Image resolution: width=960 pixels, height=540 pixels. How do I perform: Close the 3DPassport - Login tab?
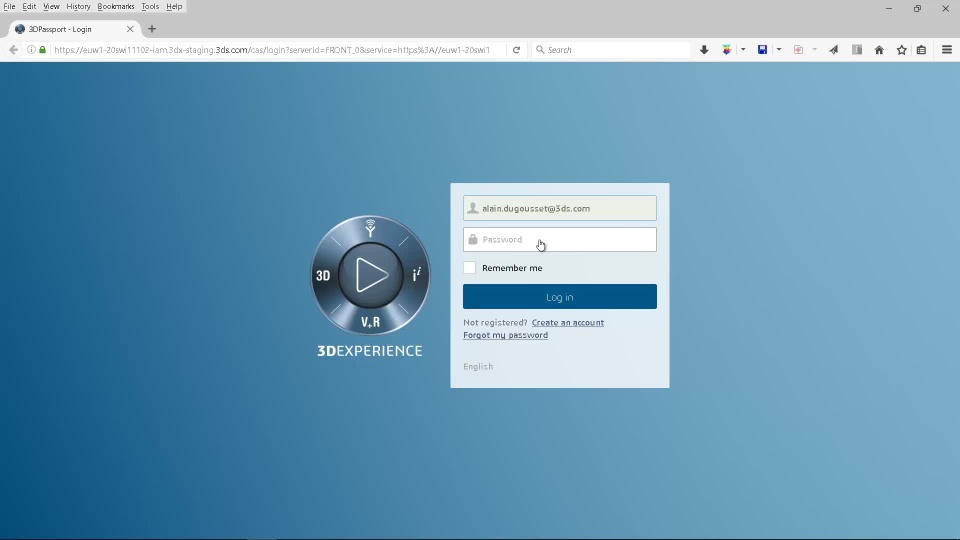coord(130,29)
